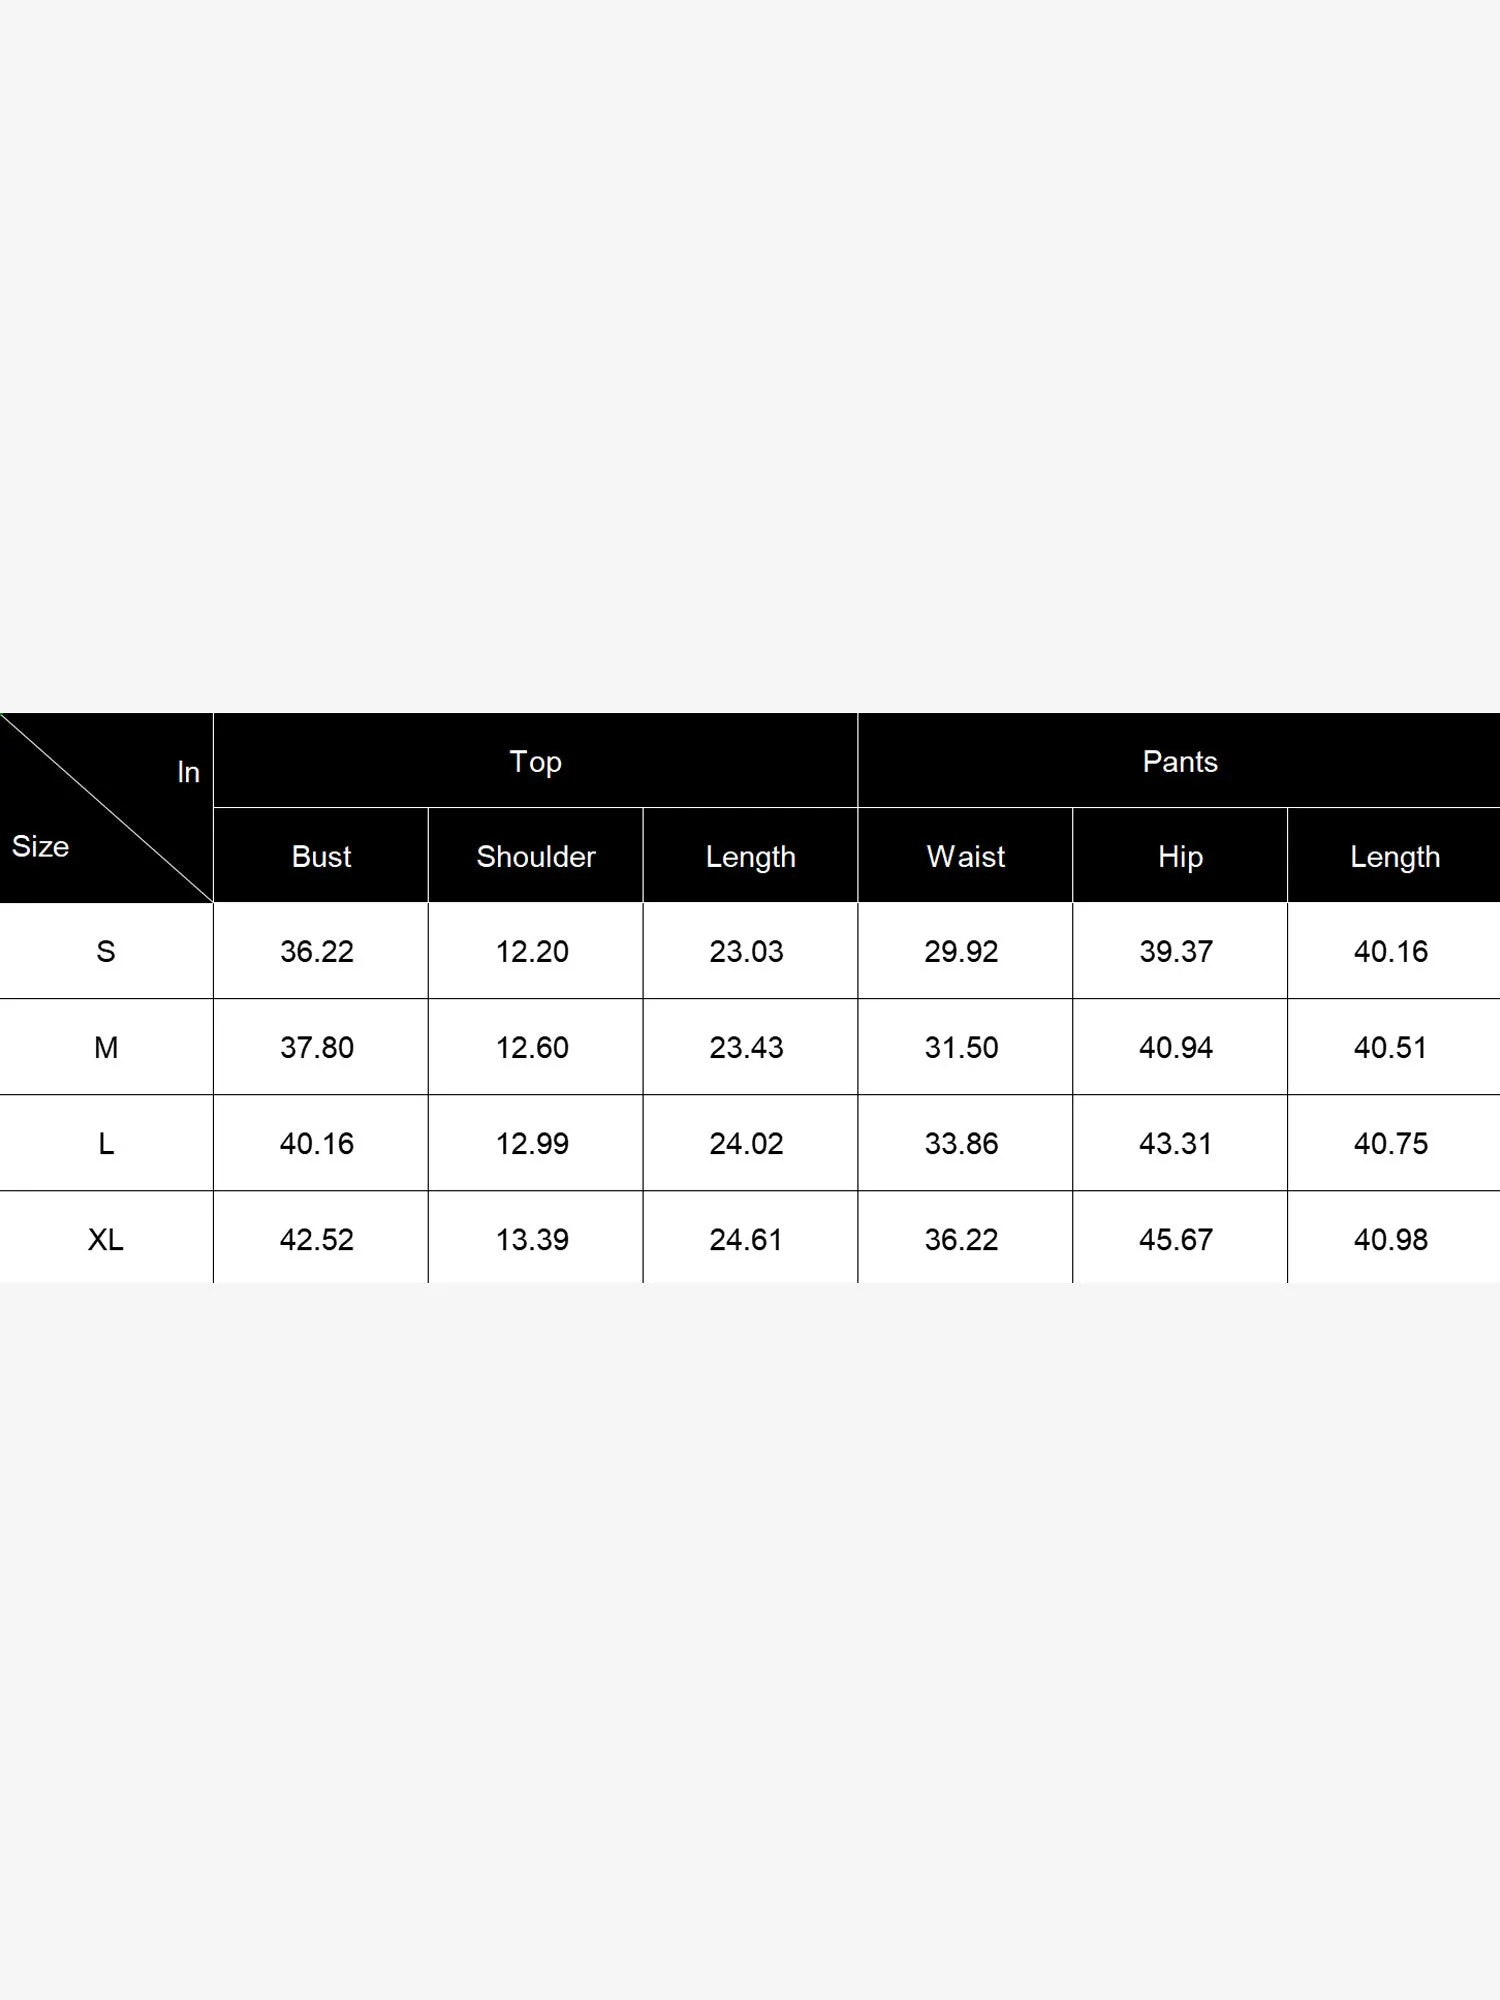Select the 42.52 bust cell for XL
1500x2000 pixels.
[317, 1239]
